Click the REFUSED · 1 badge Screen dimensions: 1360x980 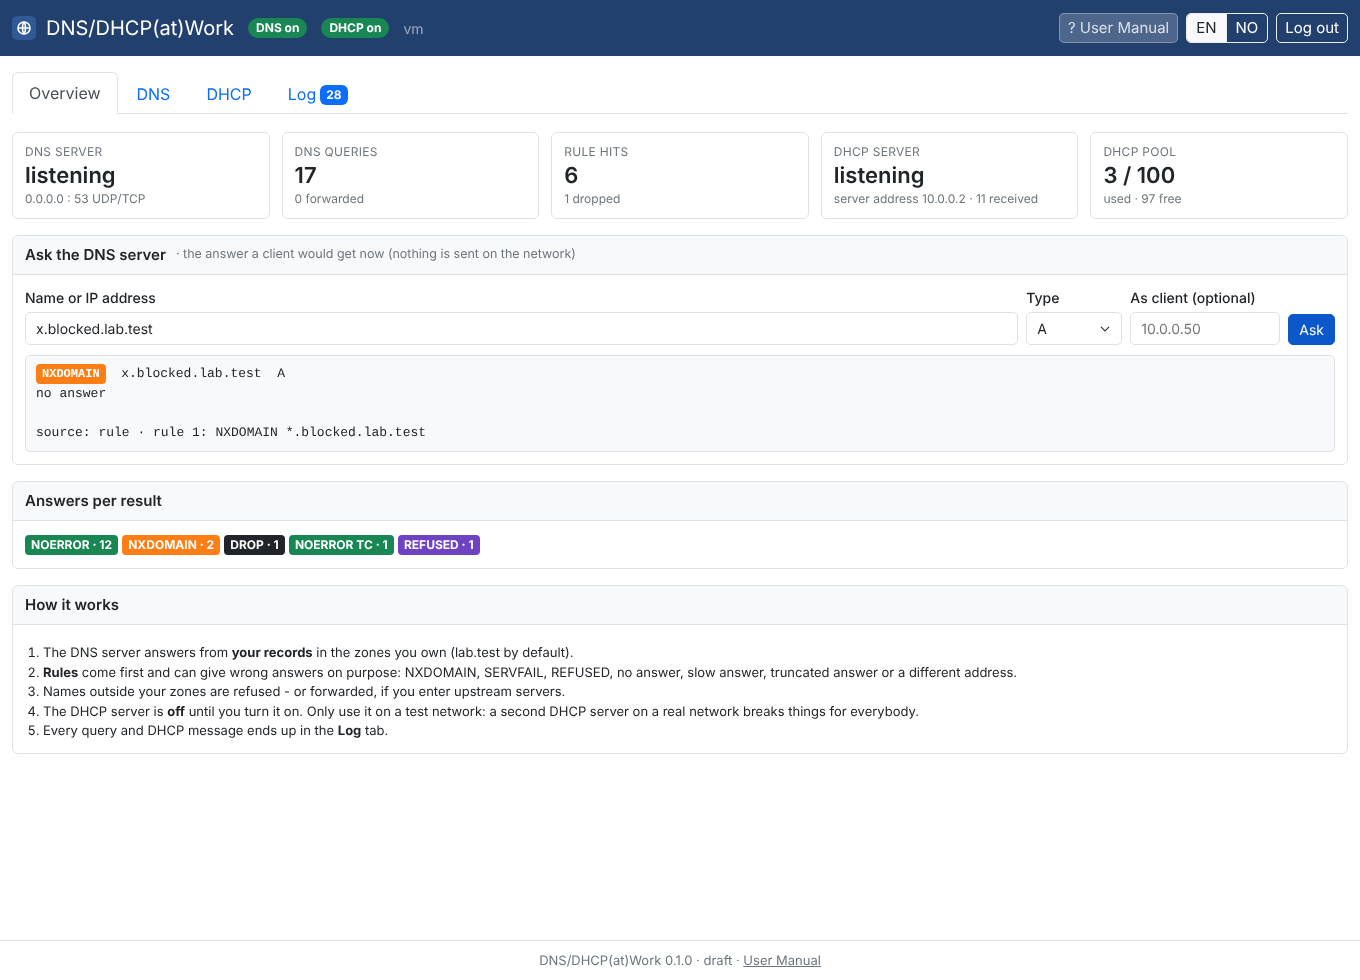(439, 545)
